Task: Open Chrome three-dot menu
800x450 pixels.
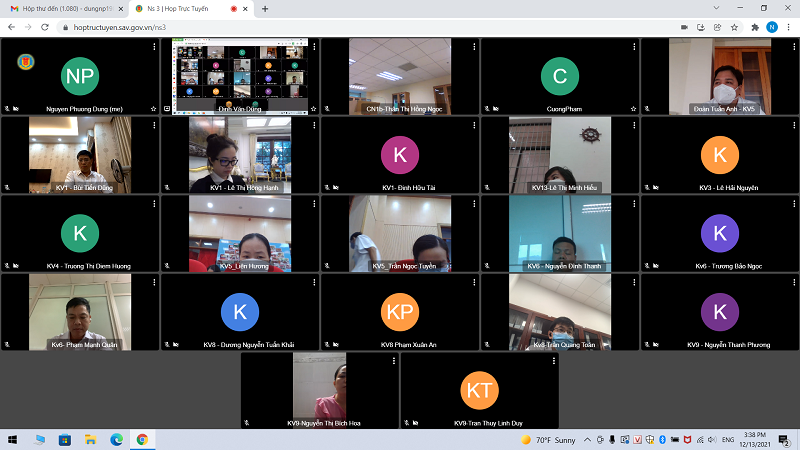Action: [x=789, y=27]
